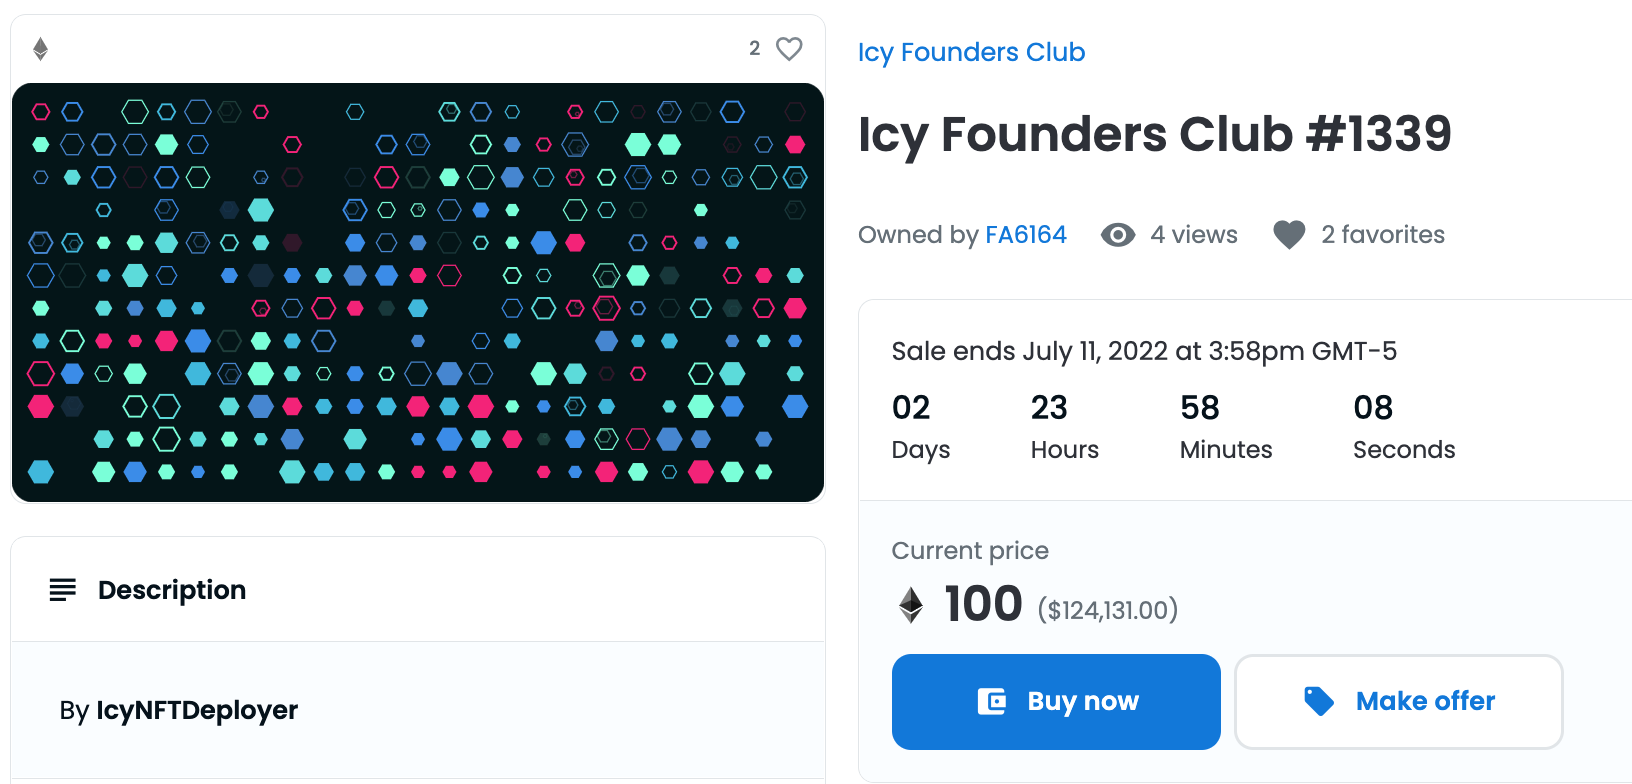Click the favorite count 2 above artwork
This screenshot has height=784, width=1632.
coord(755,48)
